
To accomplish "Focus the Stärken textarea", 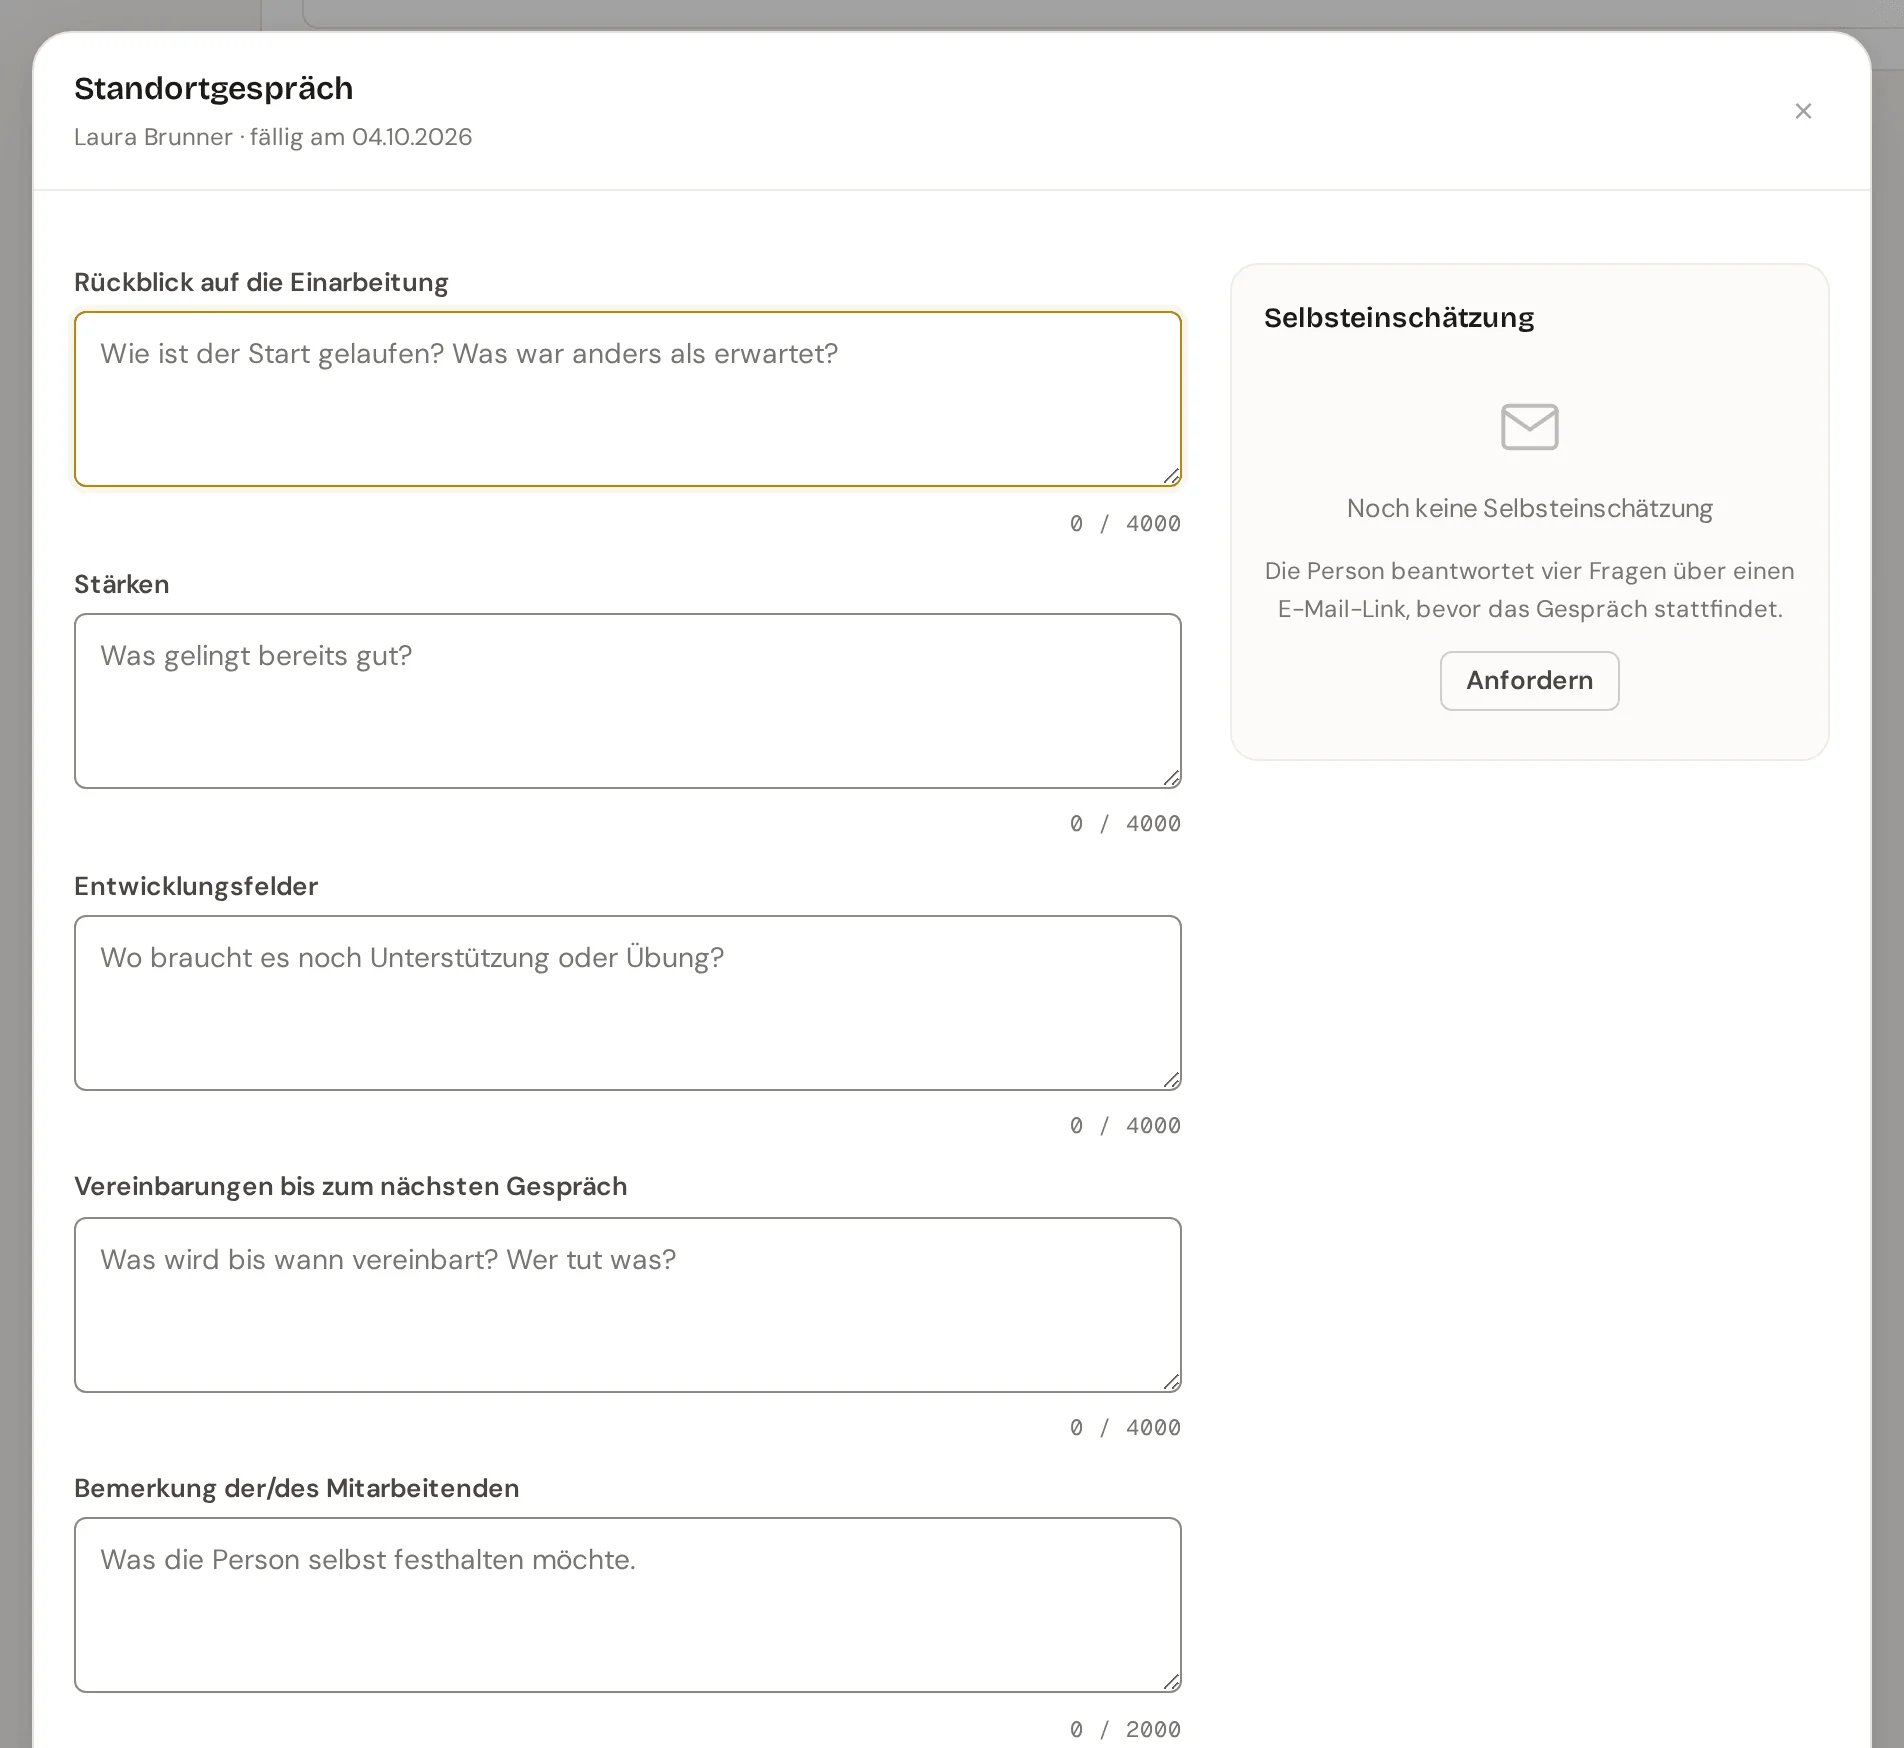I will pyautogui.click(x=628, y=701).
